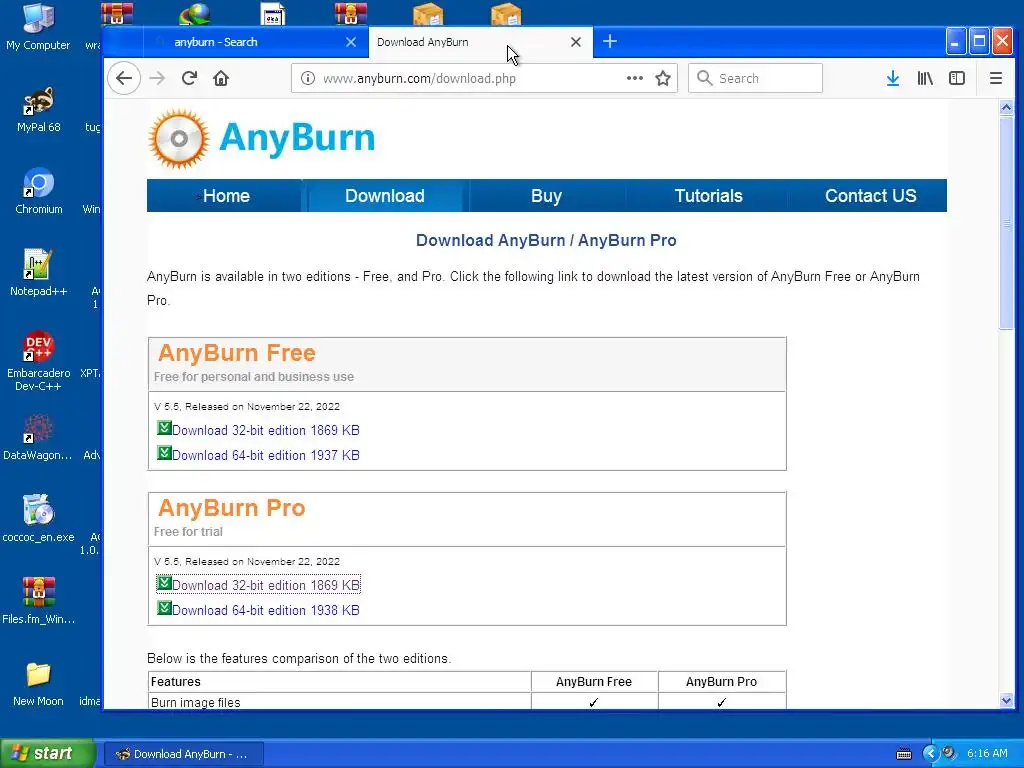Show site information icon in address bar

(308, 78)
